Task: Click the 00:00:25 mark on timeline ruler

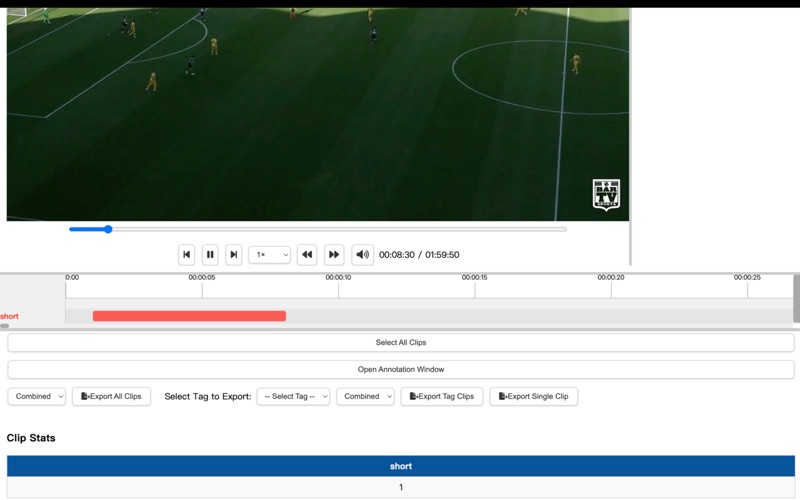Action: pyautogui.click(x=747, y=278)
